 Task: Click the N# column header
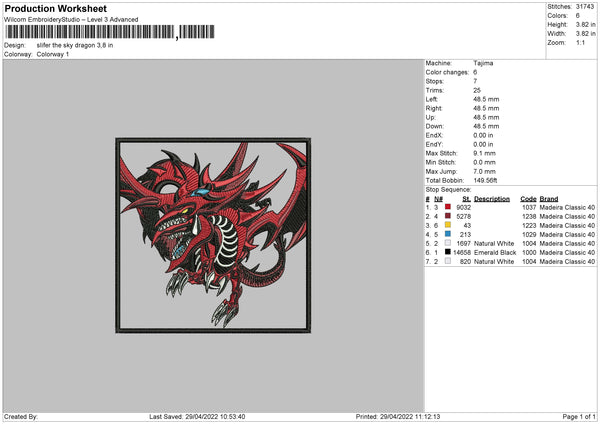(438, 199)
